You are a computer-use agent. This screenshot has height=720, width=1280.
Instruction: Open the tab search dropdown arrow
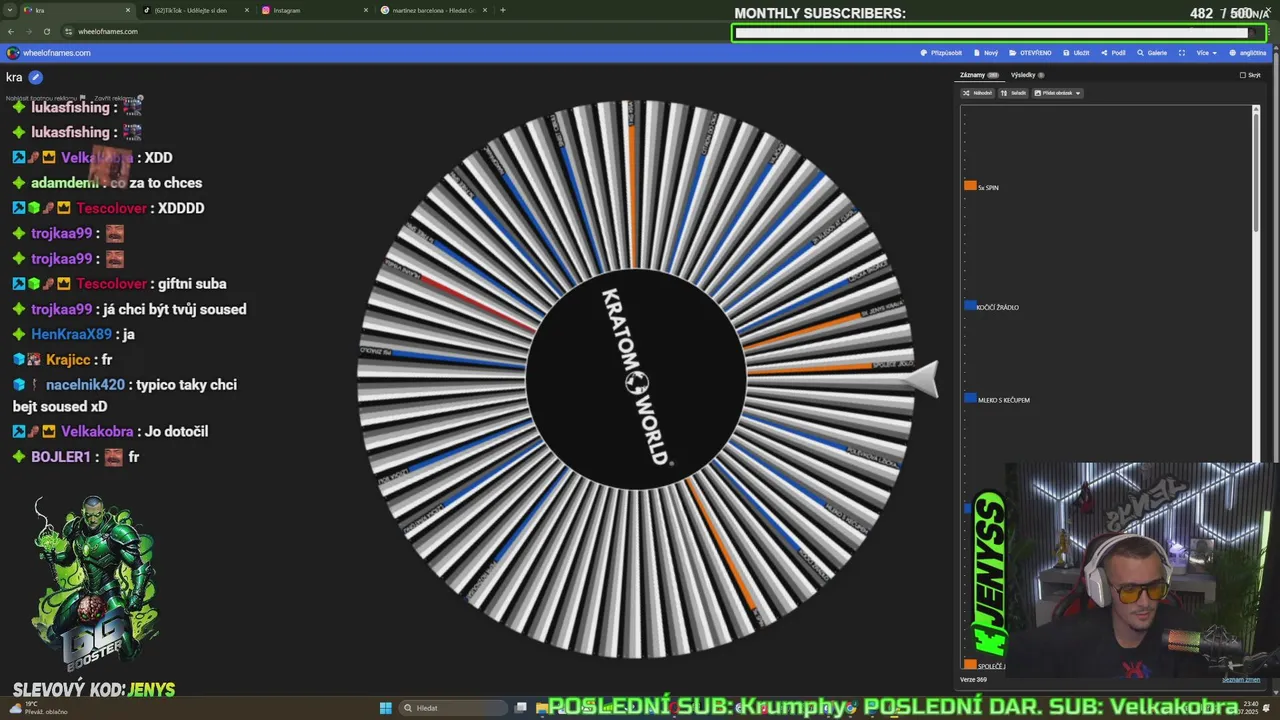(11, 10)
